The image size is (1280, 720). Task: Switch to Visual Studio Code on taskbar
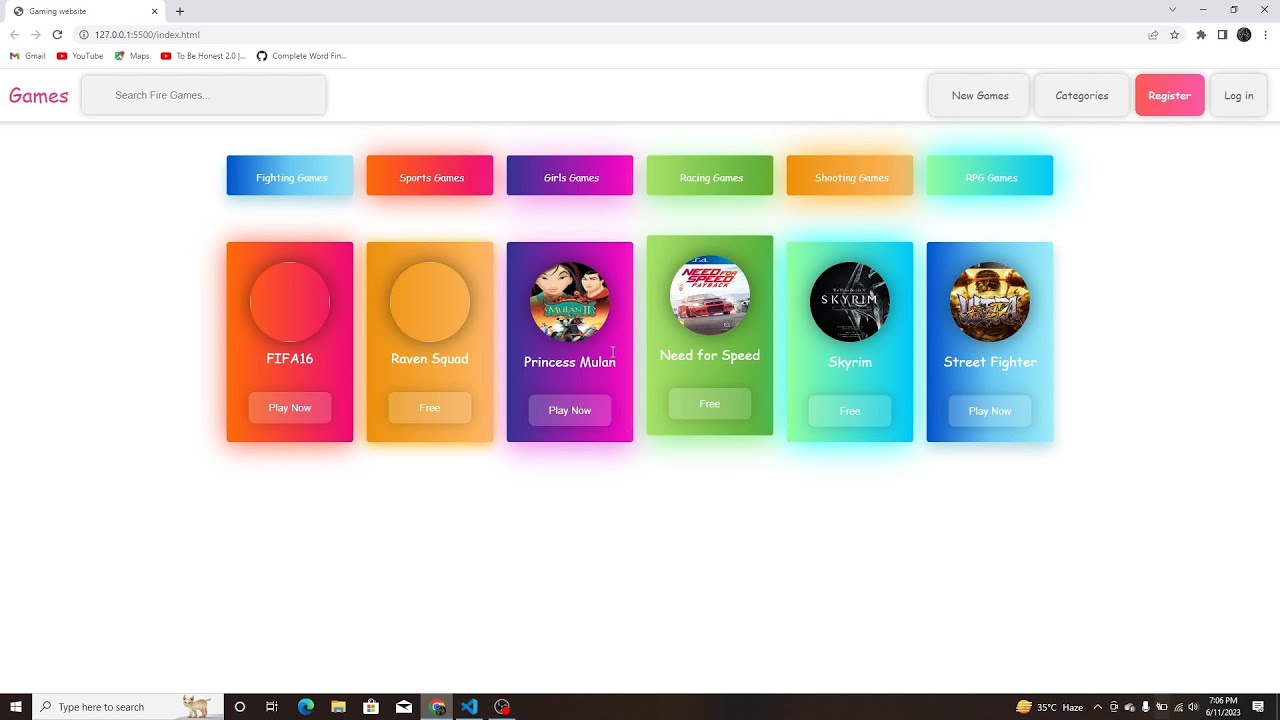click(469, 707)
